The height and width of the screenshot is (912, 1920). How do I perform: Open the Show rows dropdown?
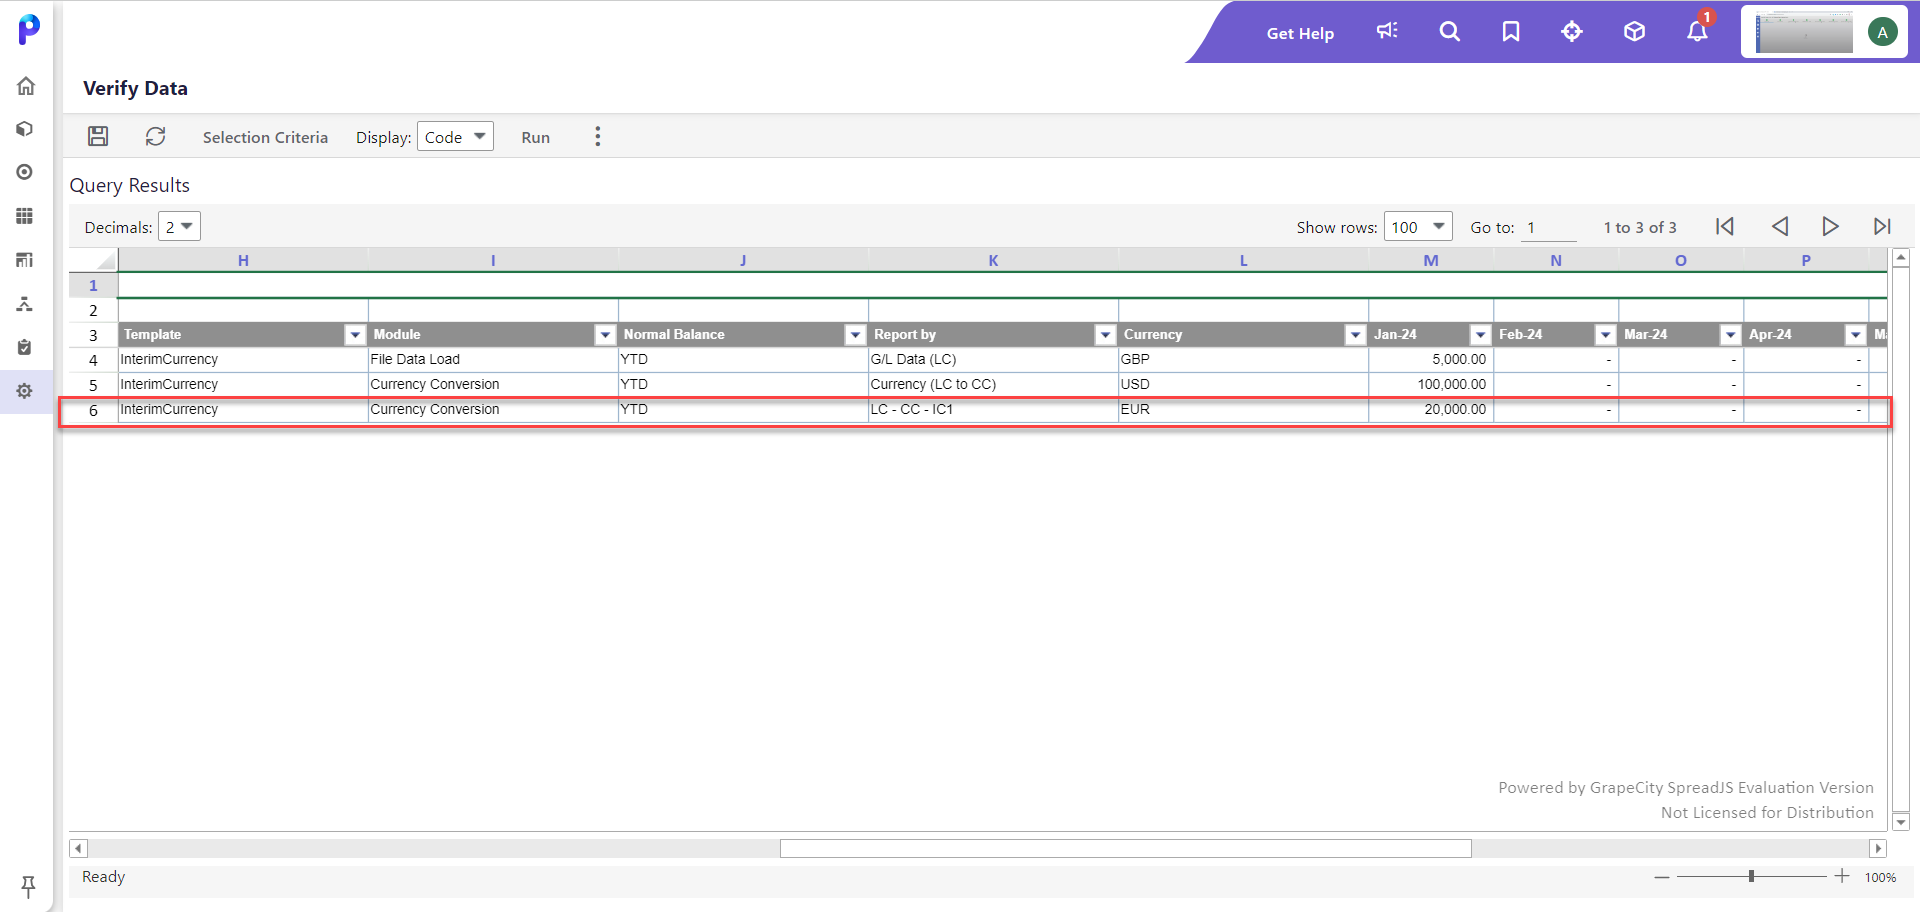coord(1418,227)
